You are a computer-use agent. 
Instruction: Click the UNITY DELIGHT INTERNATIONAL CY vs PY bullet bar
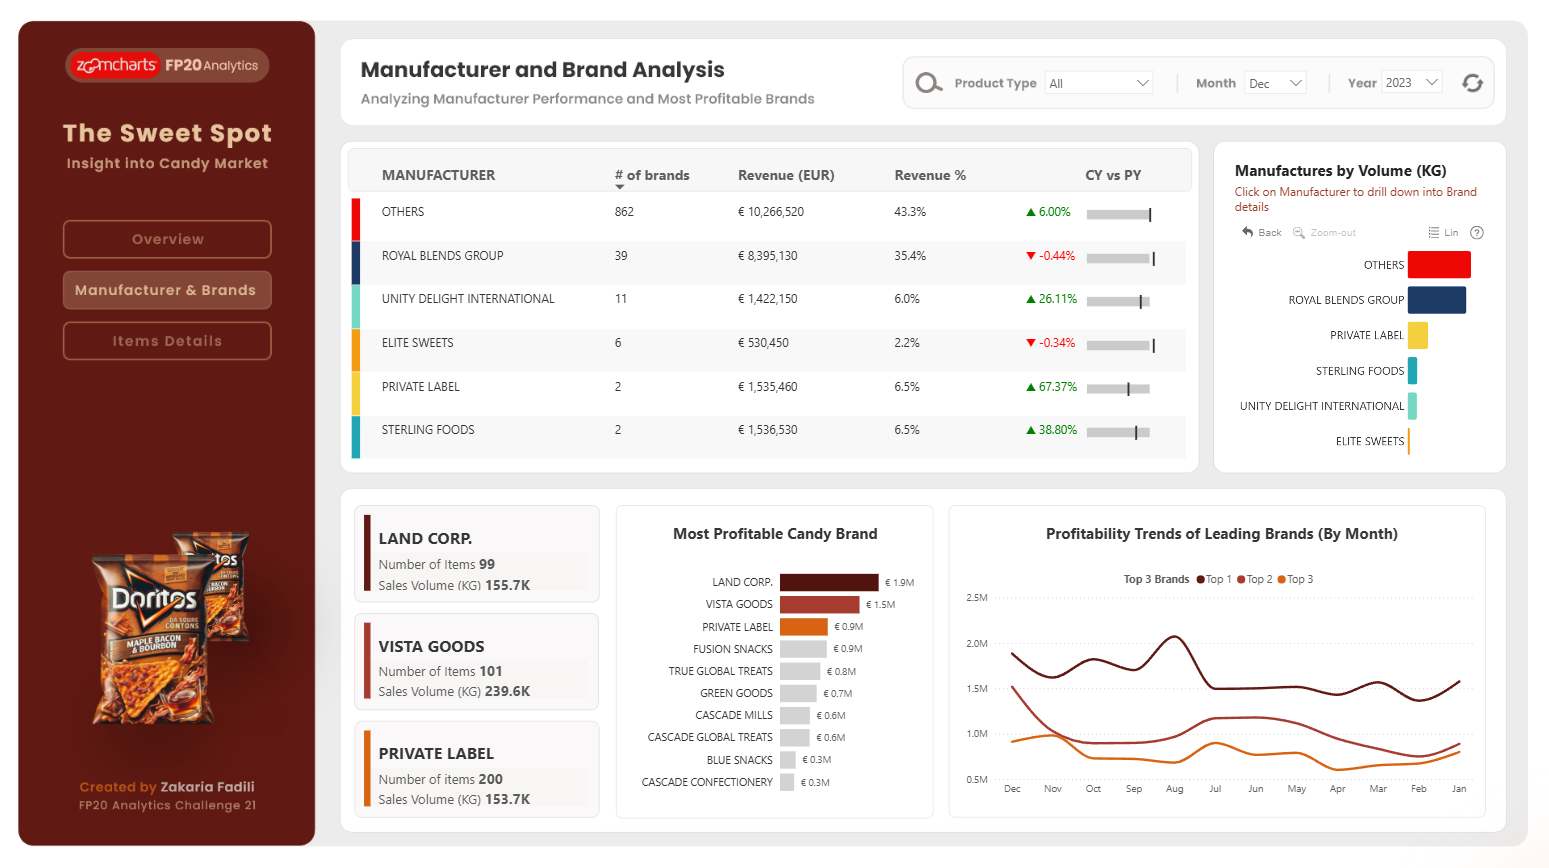pyautogui.click(x=1119, y=301)
